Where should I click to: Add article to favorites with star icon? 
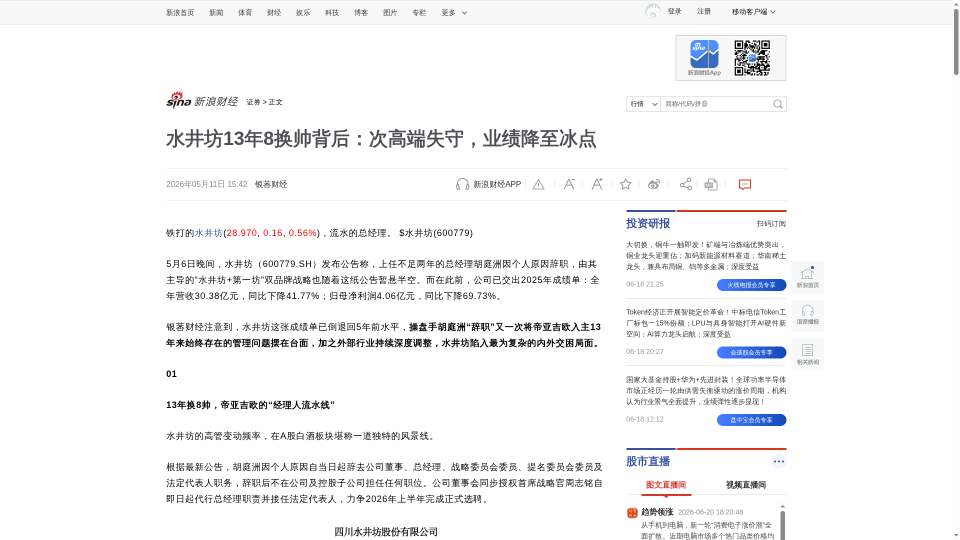click(x=625, y=184)
